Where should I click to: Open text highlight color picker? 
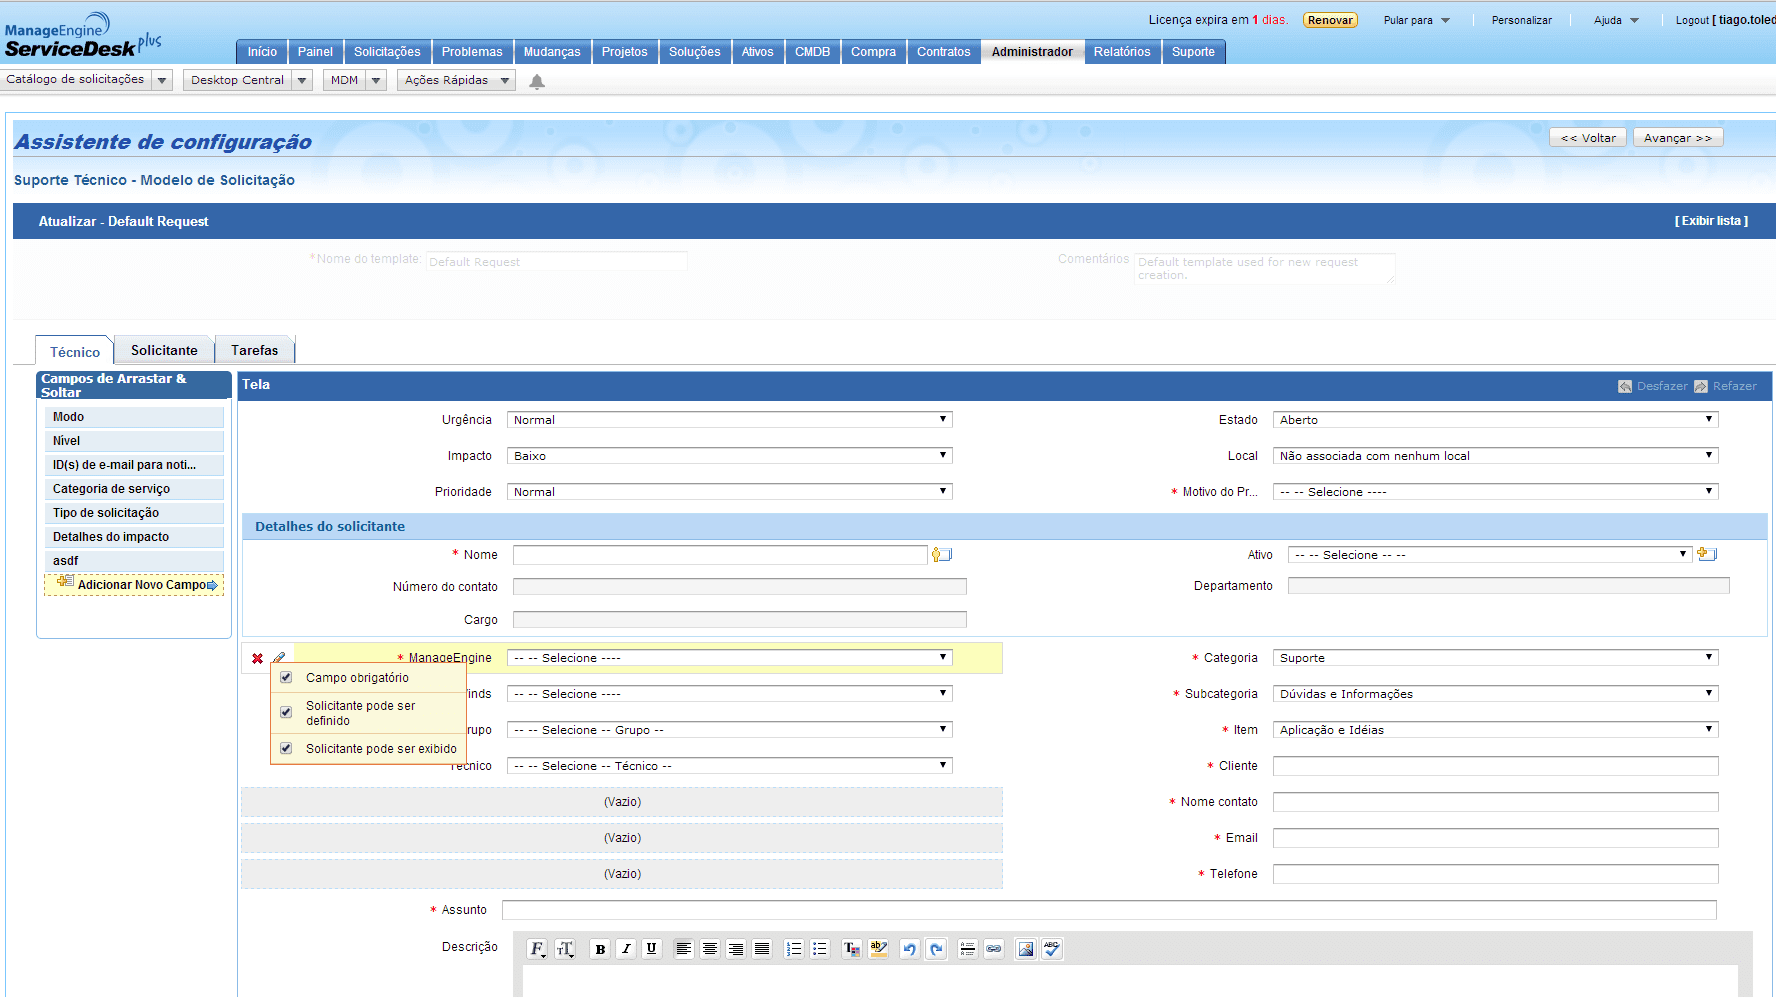879,949
